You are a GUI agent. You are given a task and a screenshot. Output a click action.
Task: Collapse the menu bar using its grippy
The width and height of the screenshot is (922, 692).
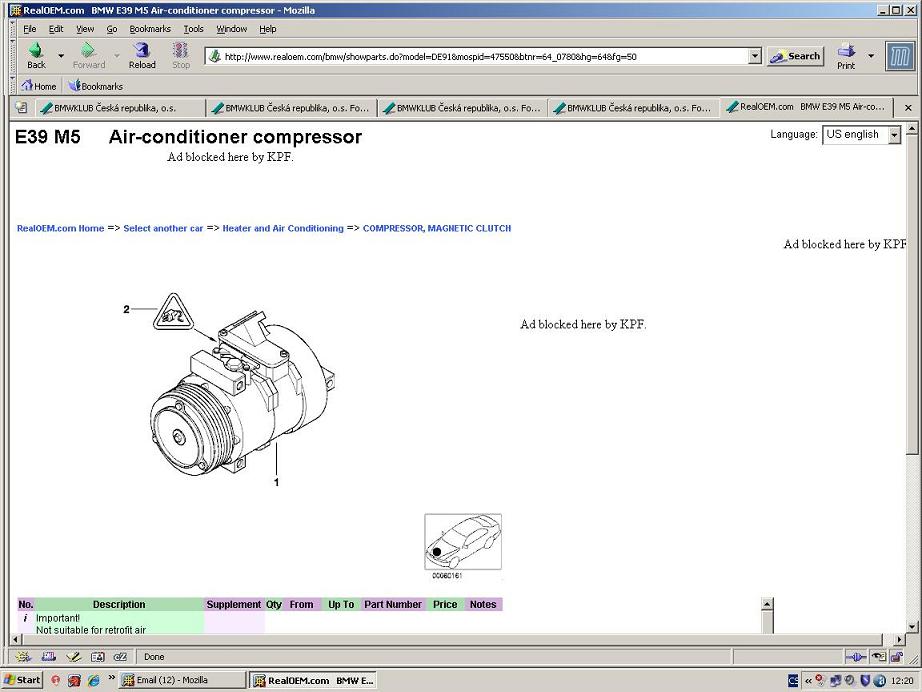pos(13,29)
